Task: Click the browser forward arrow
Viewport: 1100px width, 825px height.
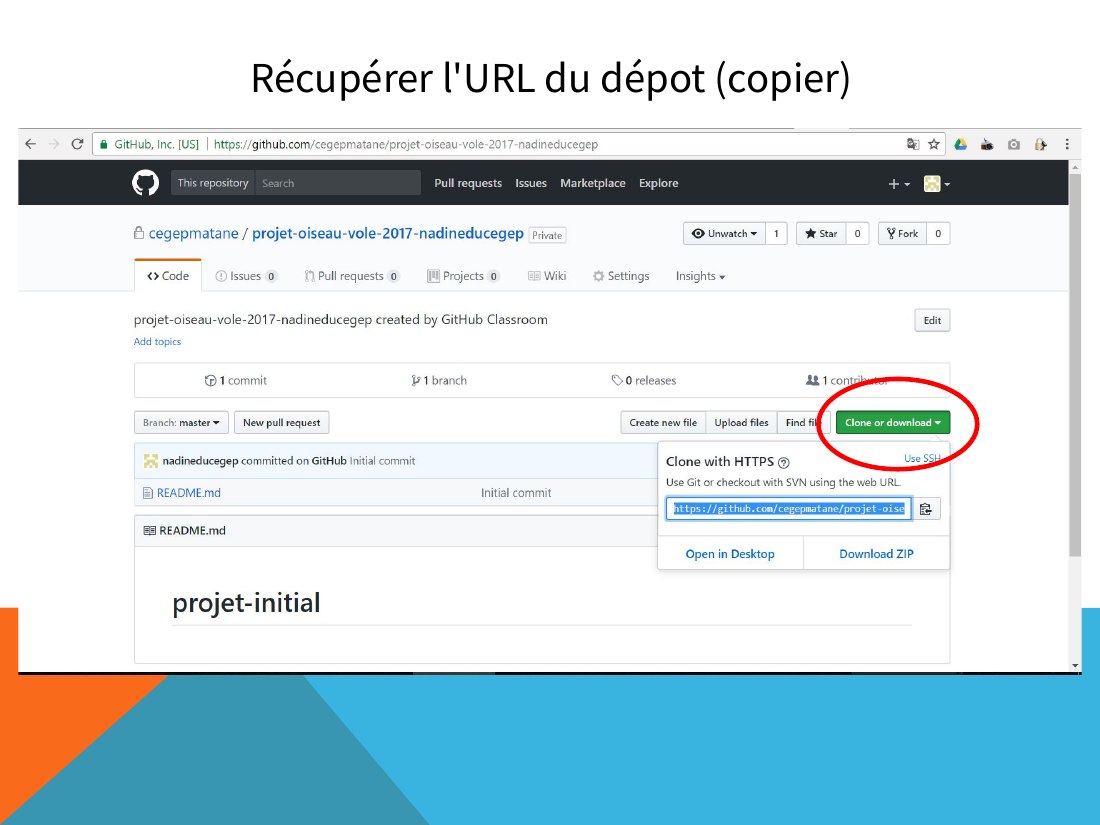Action: click(54, 144)
